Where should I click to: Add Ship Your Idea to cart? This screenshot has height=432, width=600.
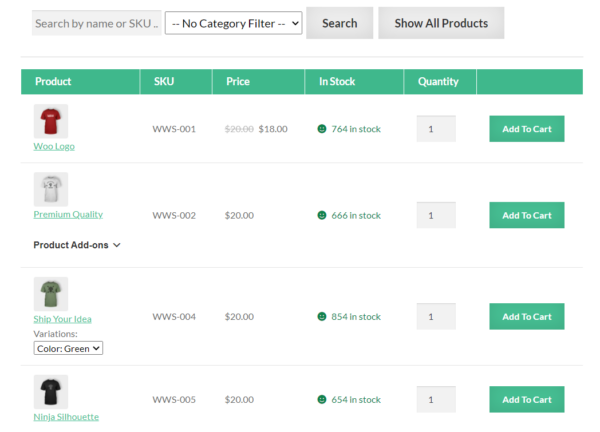(x=527, y=316)
